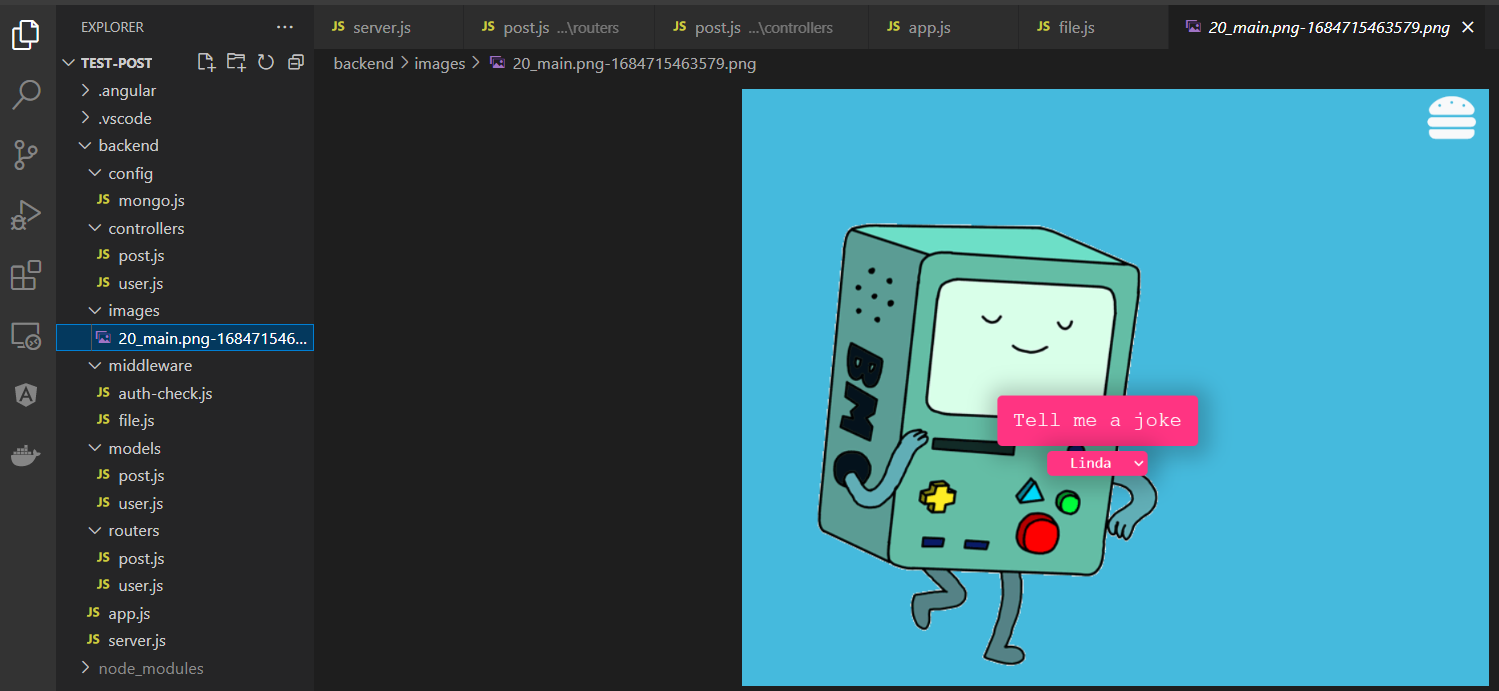The image size is (1499, 691).
Task: Switch to post.js routers tab
Action: click(560, 27)
